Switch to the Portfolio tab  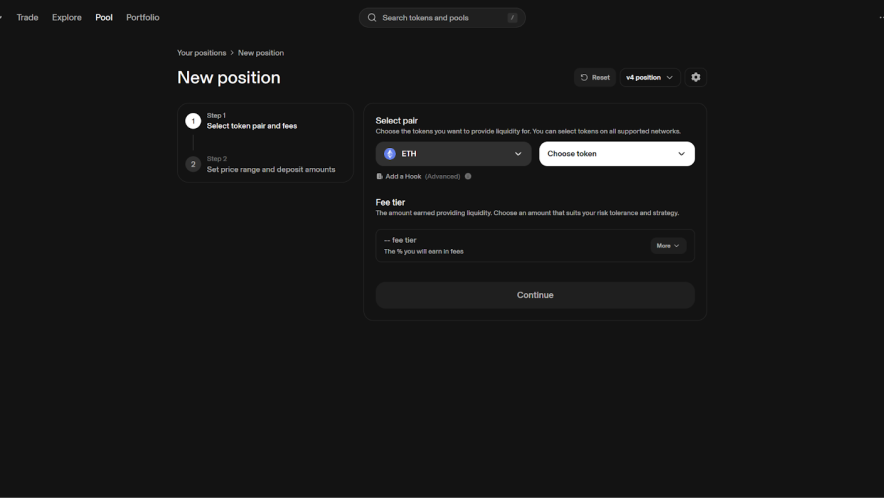[143, 17]
